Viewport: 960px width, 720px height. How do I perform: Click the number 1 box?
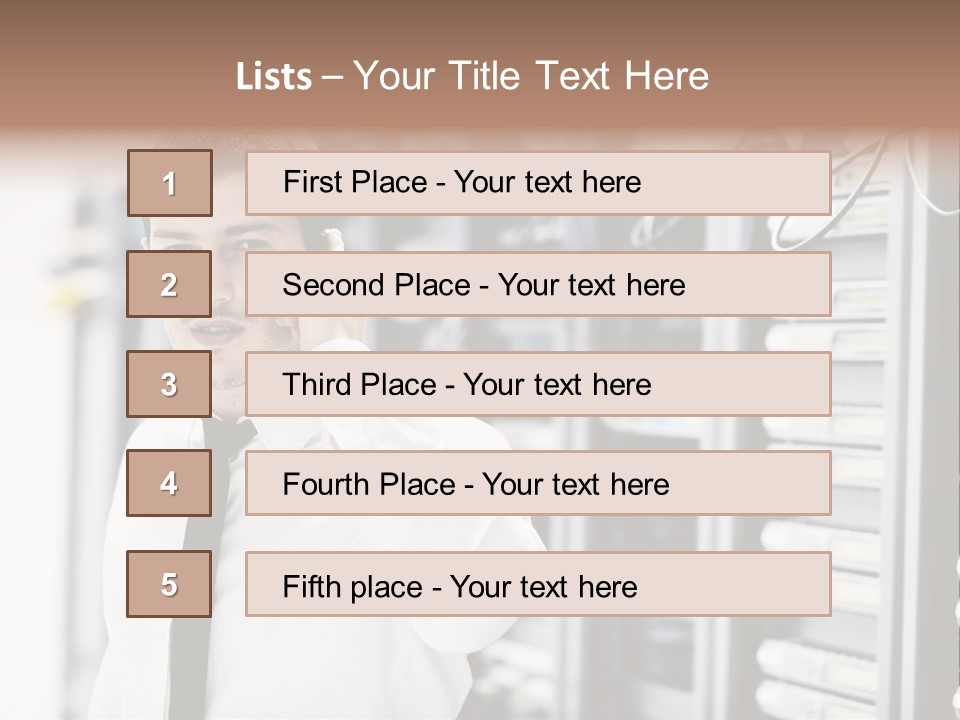click(170, 183)
